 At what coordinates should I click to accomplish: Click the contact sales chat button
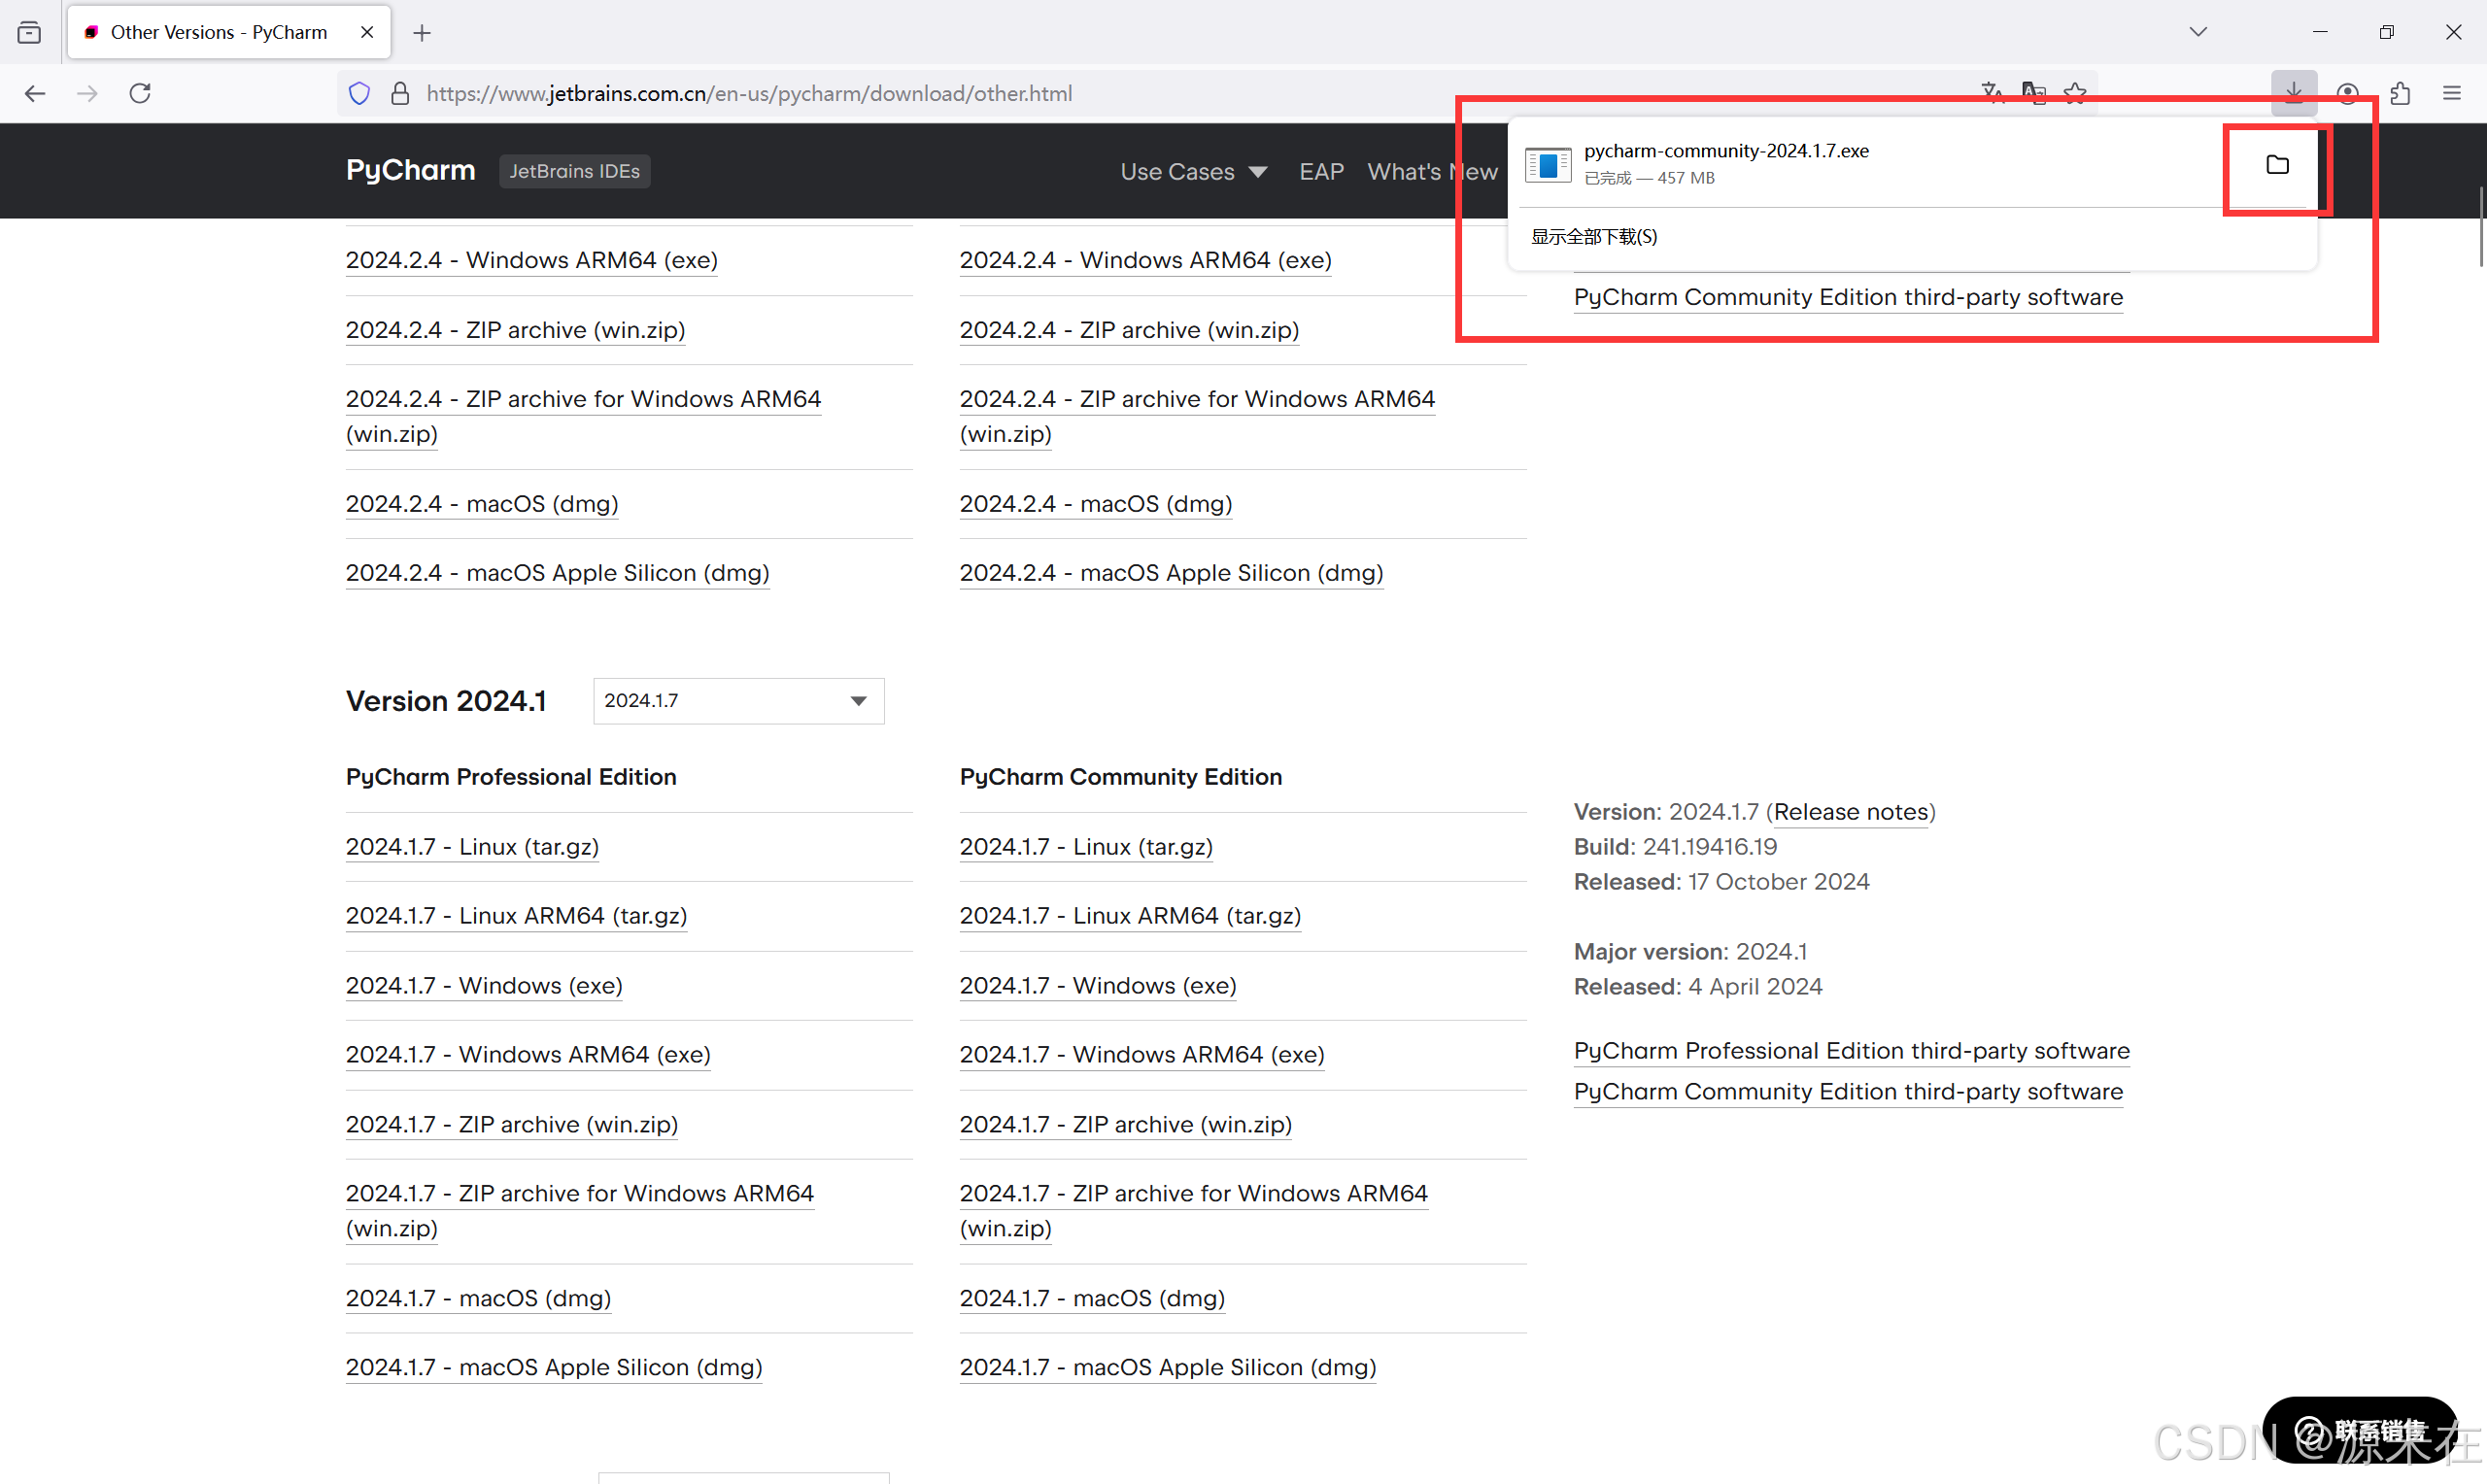pos(2361,1430)
